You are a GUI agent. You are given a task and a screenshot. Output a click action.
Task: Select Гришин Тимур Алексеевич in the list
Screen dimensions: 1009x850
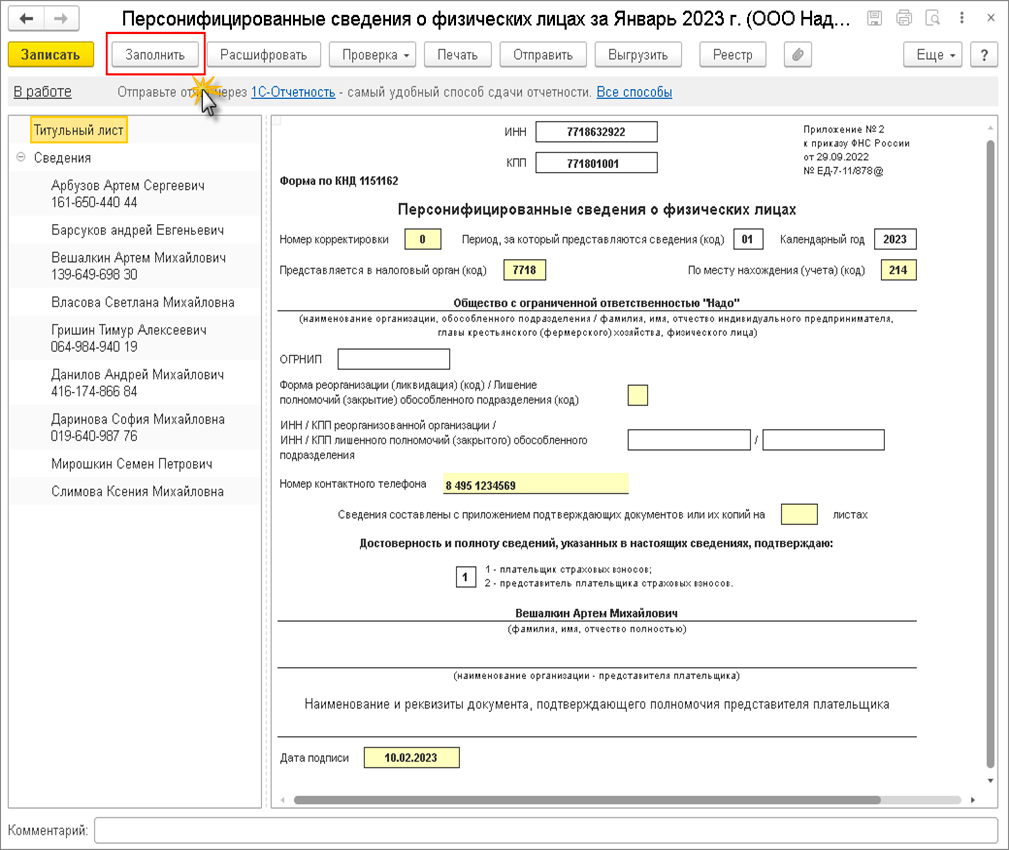[x=135, y=338]
